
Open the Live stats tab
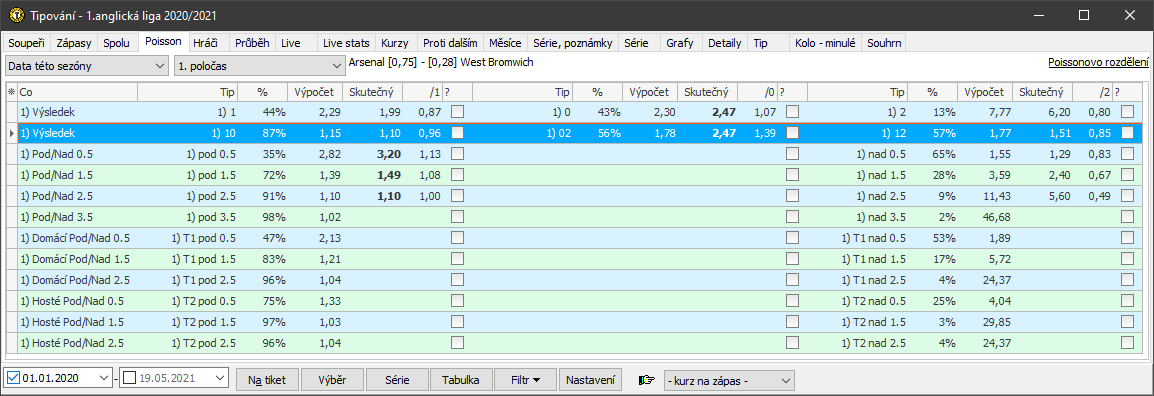coord(347,43)
